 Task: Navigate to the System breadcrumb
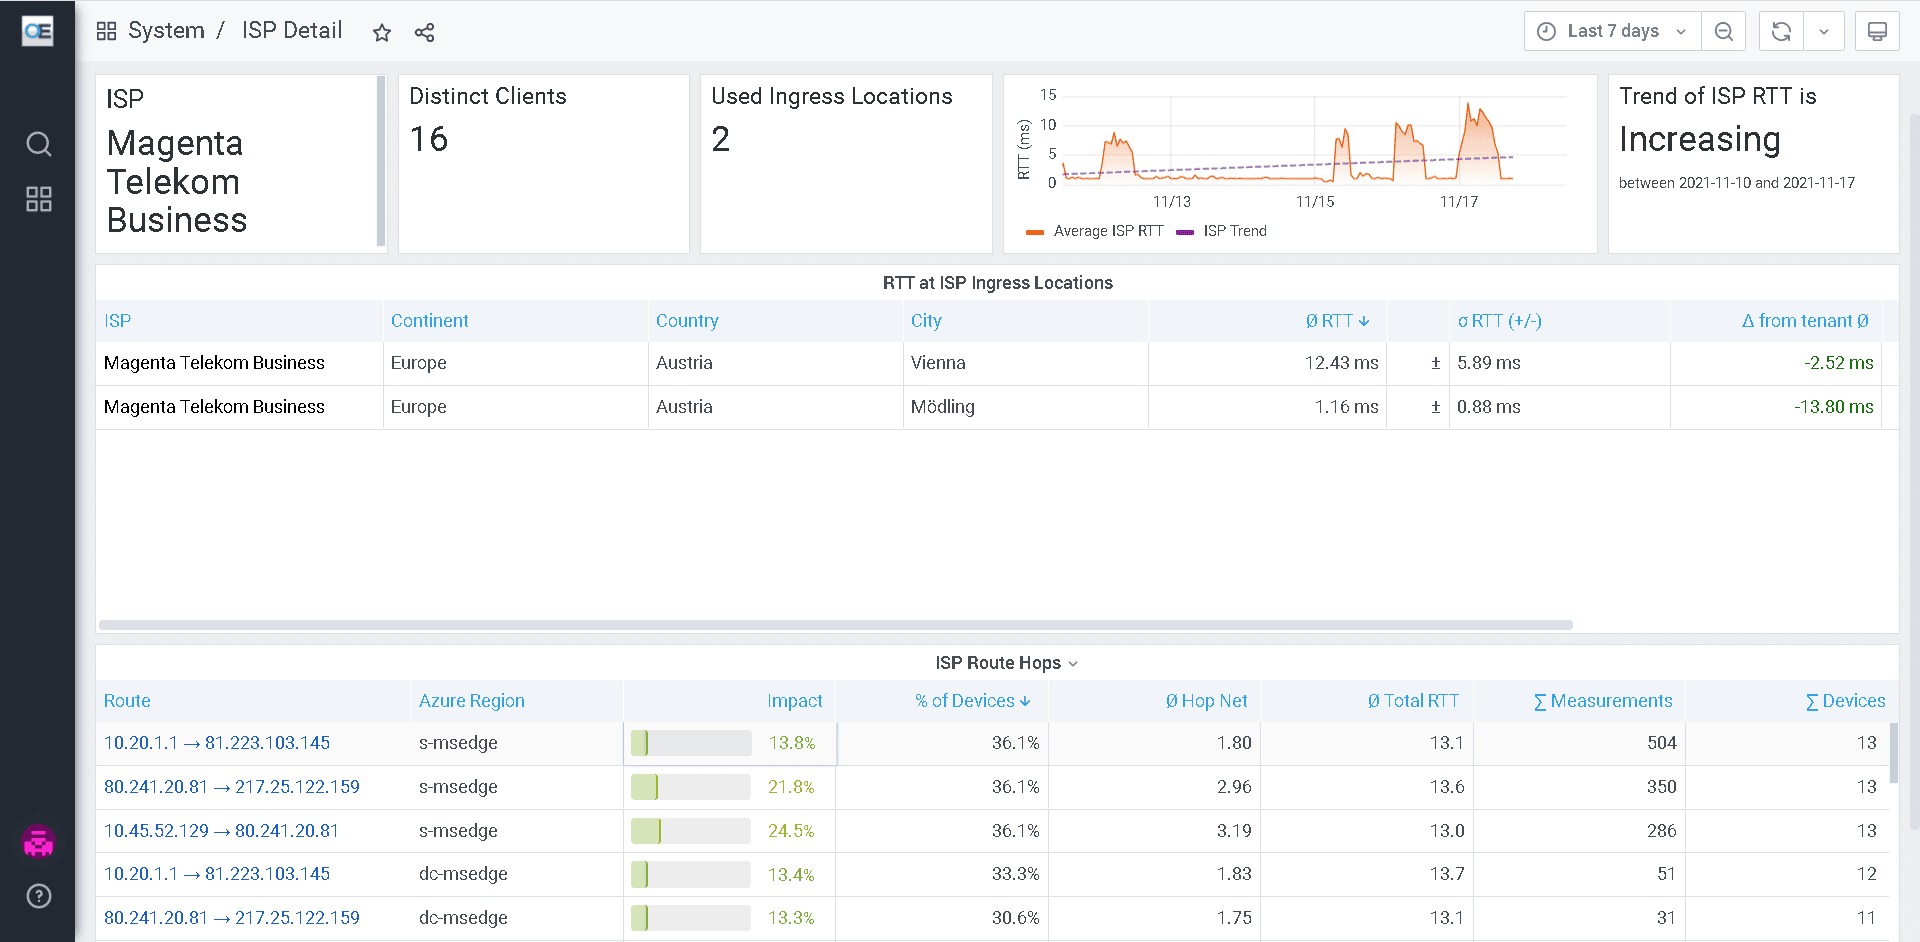click(x=166, y=31)
